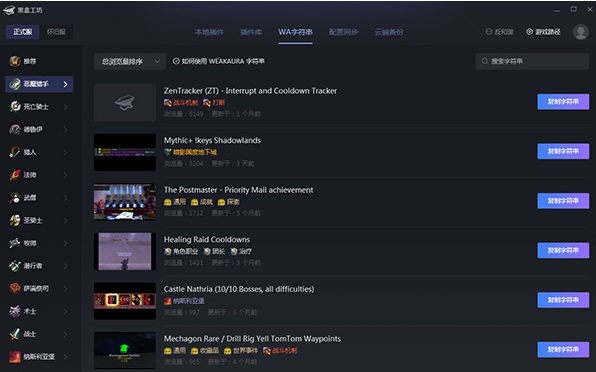Click the 打断 tag under ZenTracker

214,103
